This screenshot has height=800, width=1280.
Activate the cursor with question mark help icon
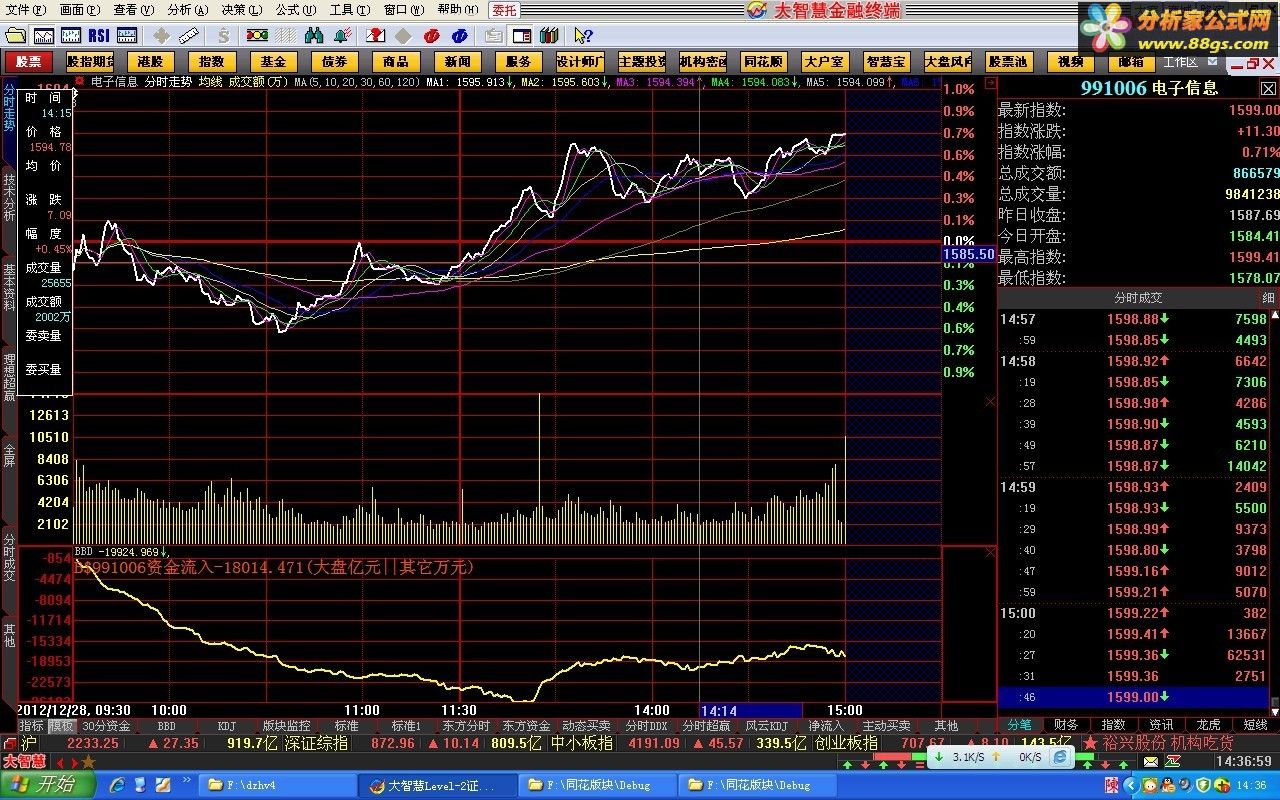(583, 36)
